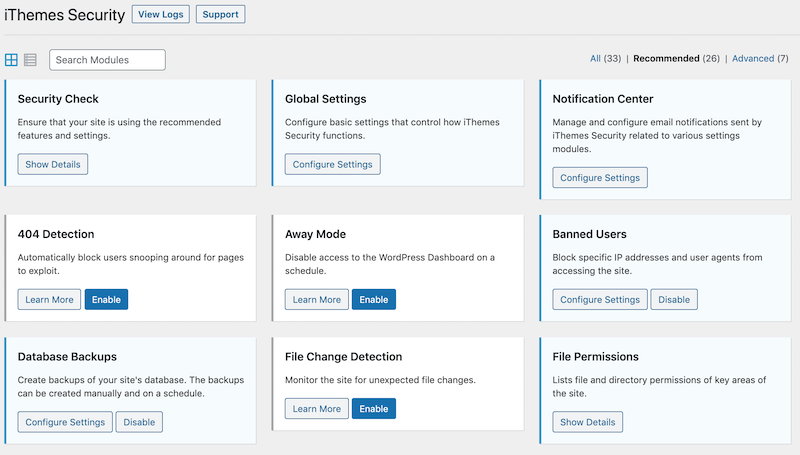Image resolution: width=800 pixels, height=455 pixels.
Task: Click the Global Settings card title
Action: tap(326, 99)
